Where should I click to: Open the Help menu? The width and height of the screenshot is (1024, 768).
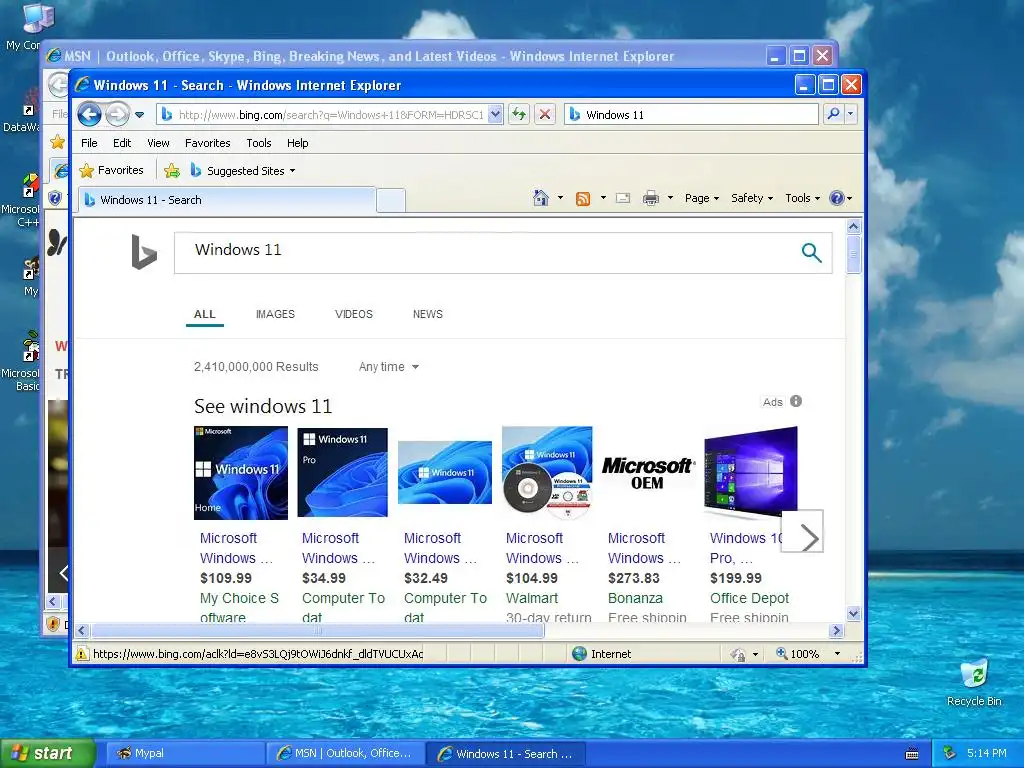[297, 143]
